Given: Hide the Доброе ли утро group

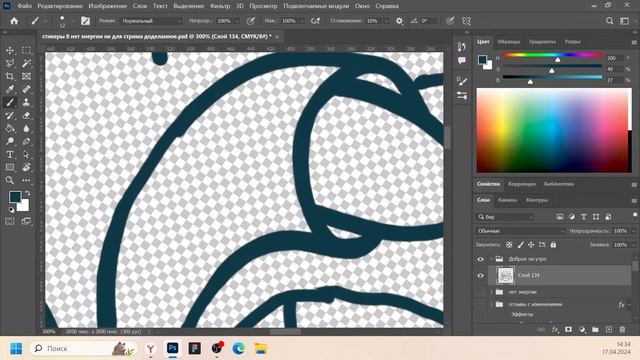Looking at the screenshot, I should coord(480,259).
